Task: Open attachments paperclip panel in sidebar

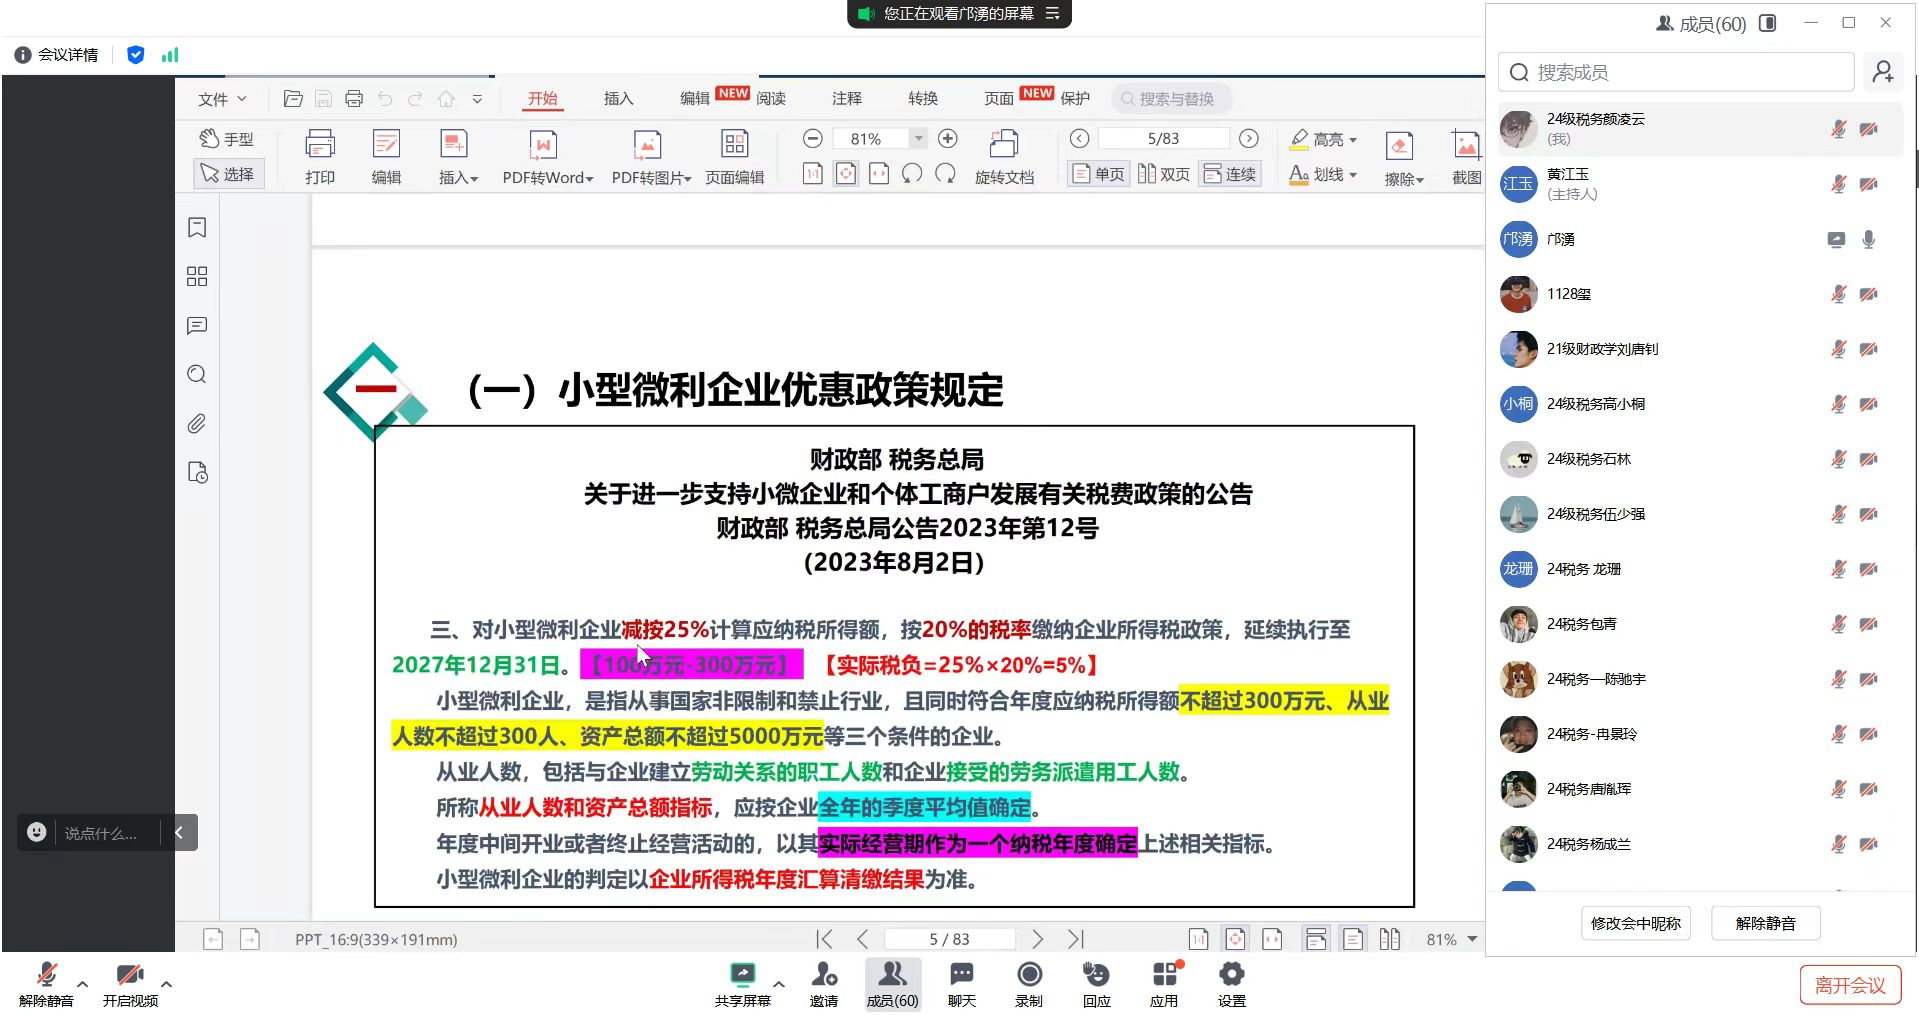Action: pyautogui.click(x=197, y=424)
